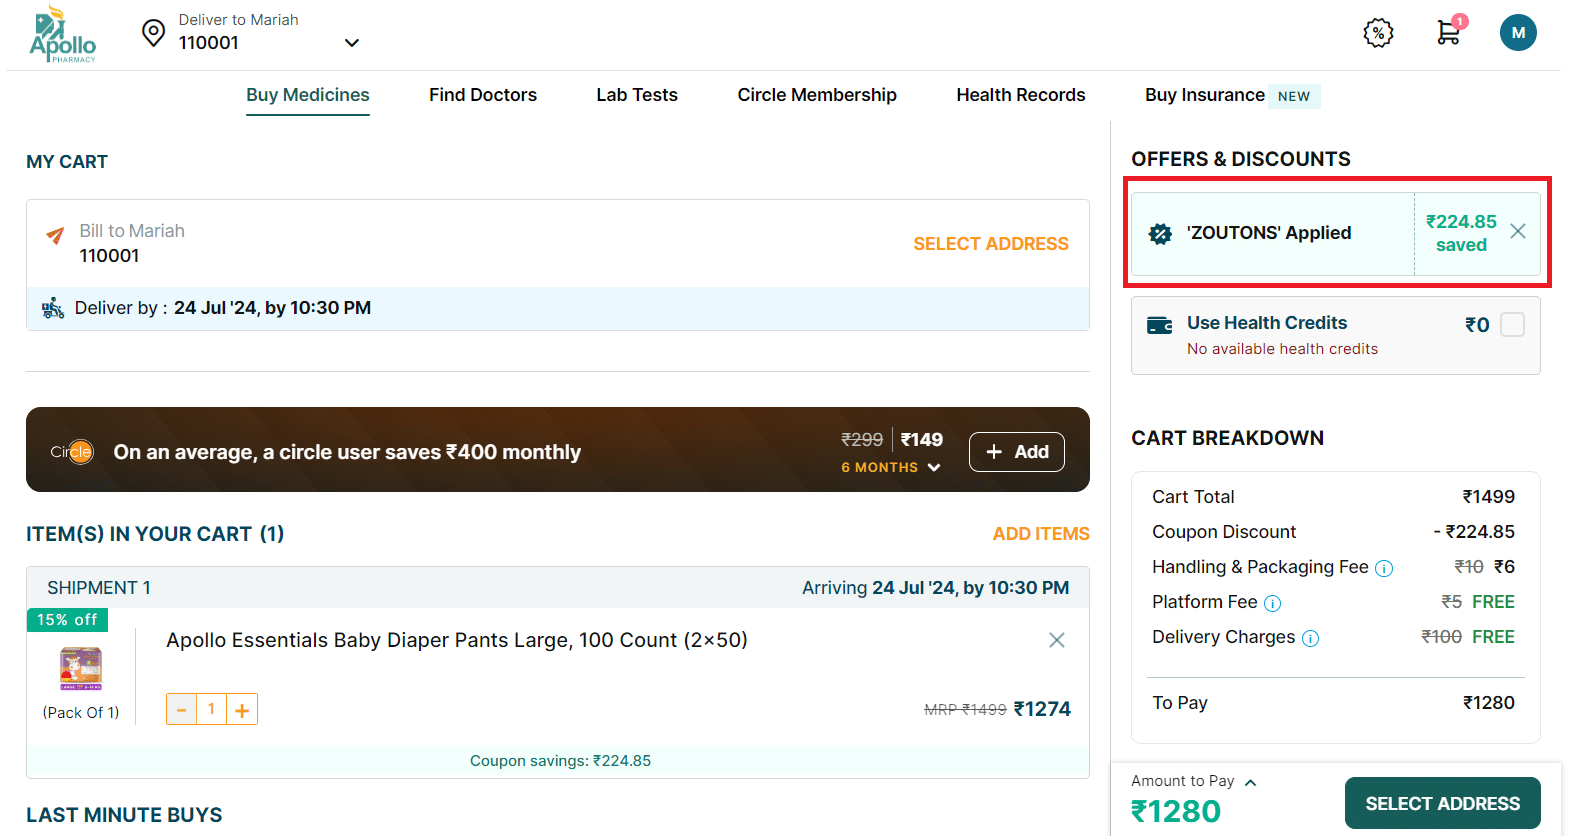Viewport: 1595px width, 836px height.
Task: Open the shopping cart icon
Action: point(1448,32)
